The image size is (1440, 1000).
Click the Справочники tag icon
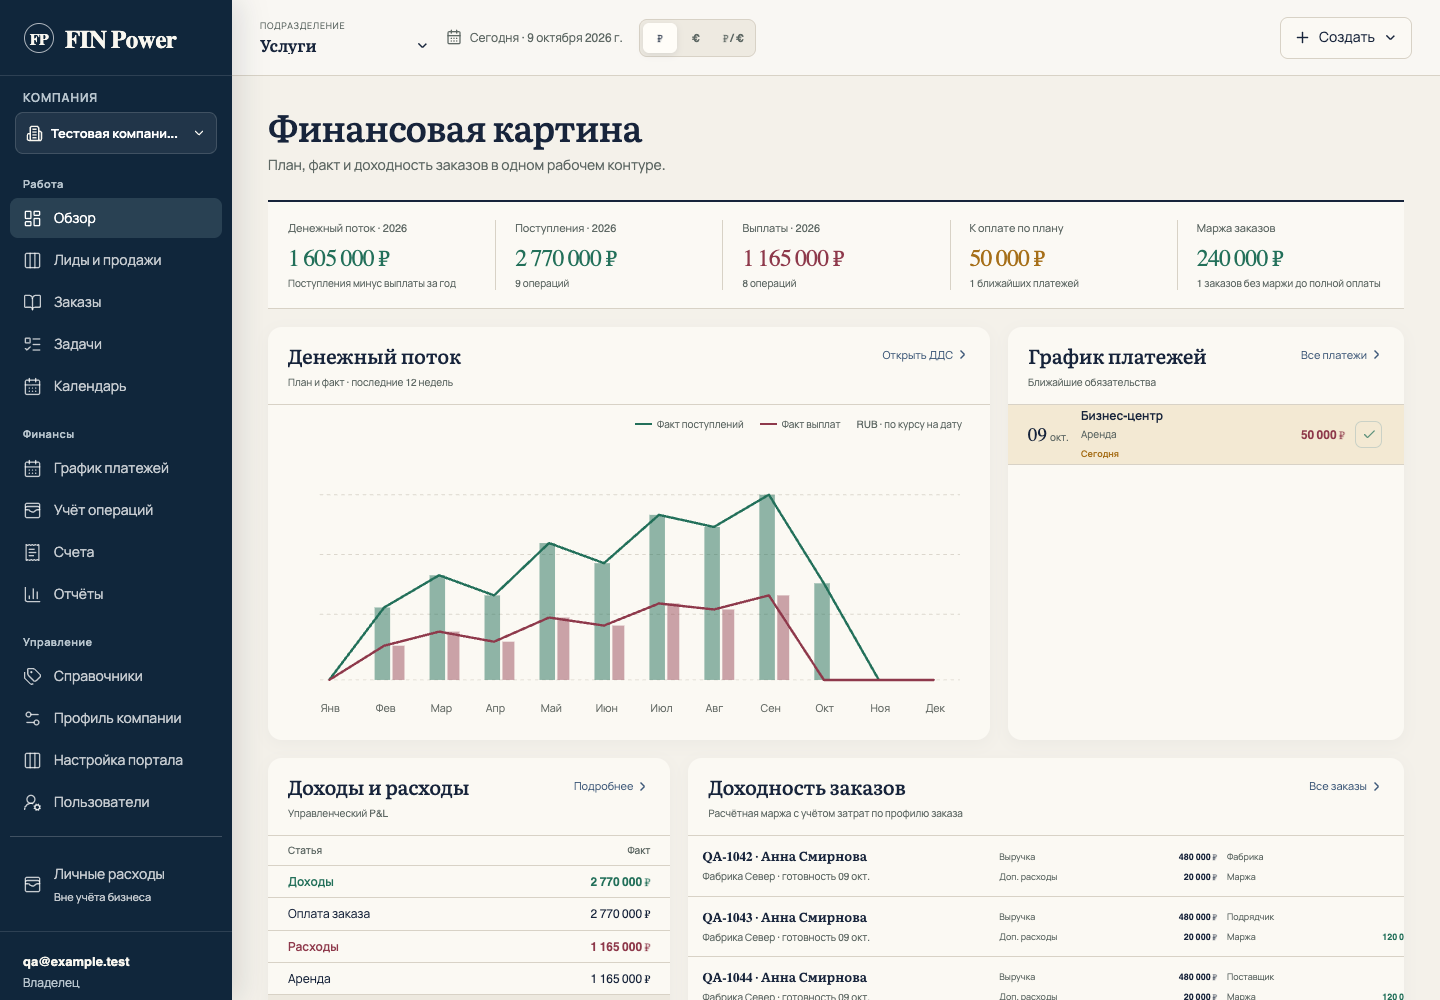click(33, 676)
